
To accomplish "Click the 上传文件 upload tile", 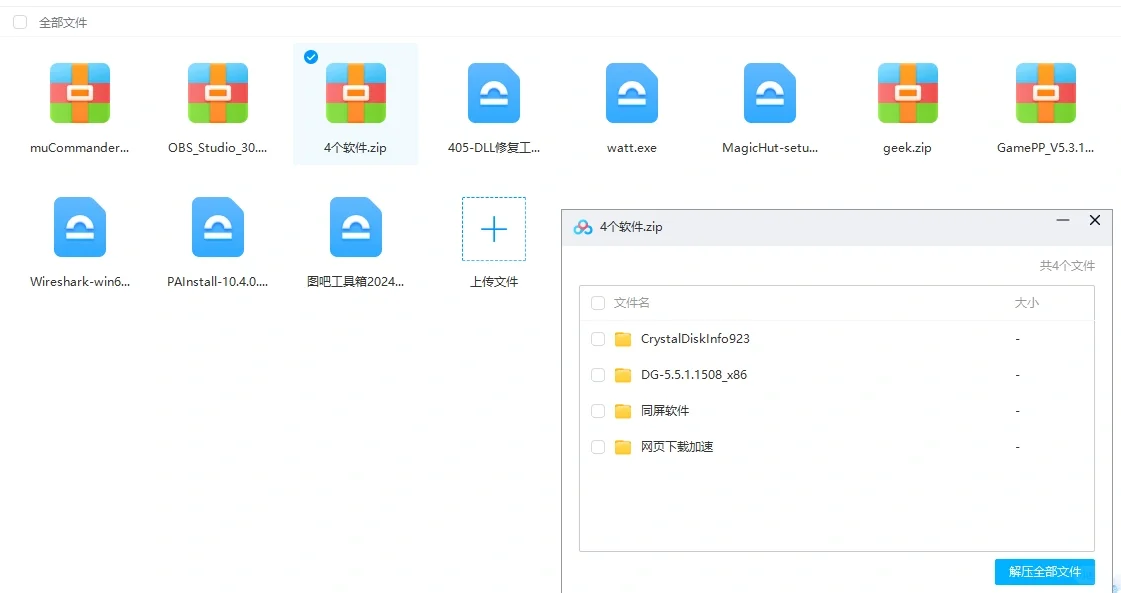I will 493,229.
